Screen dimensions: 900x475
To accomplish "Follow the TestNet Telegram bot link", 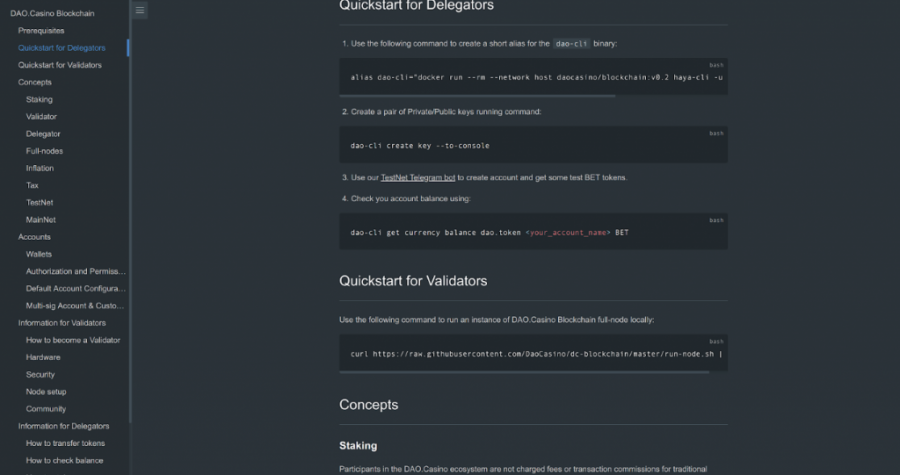I will click(418, 178).
